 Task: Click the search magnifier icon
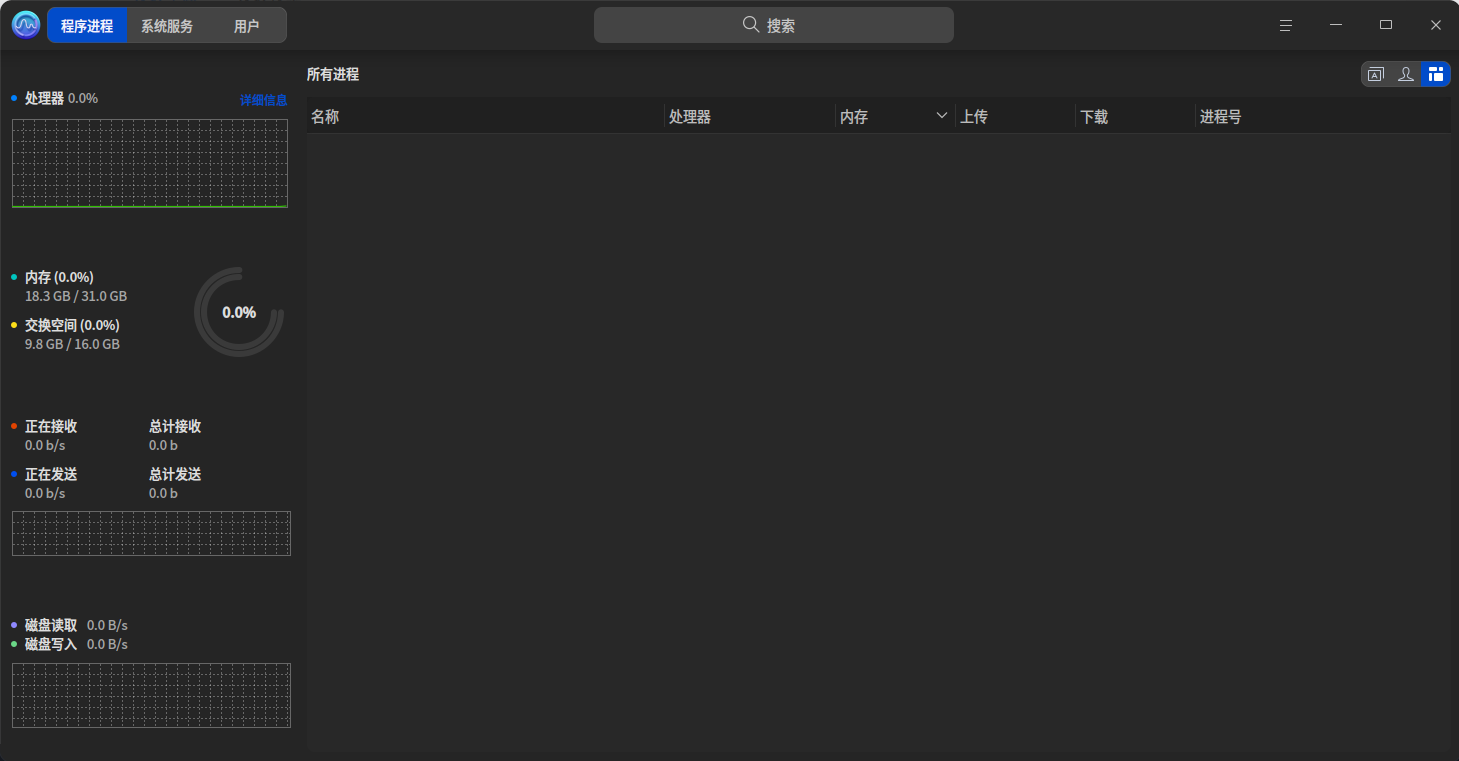coord(751,25)
